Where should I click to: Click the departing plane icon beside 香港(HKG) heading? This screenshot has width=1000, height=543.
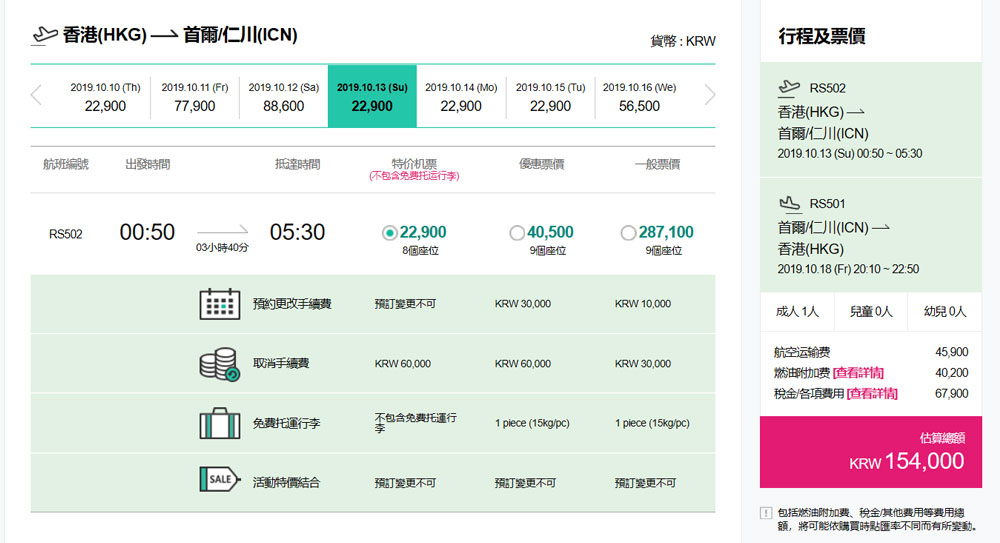tap(45, 35)
